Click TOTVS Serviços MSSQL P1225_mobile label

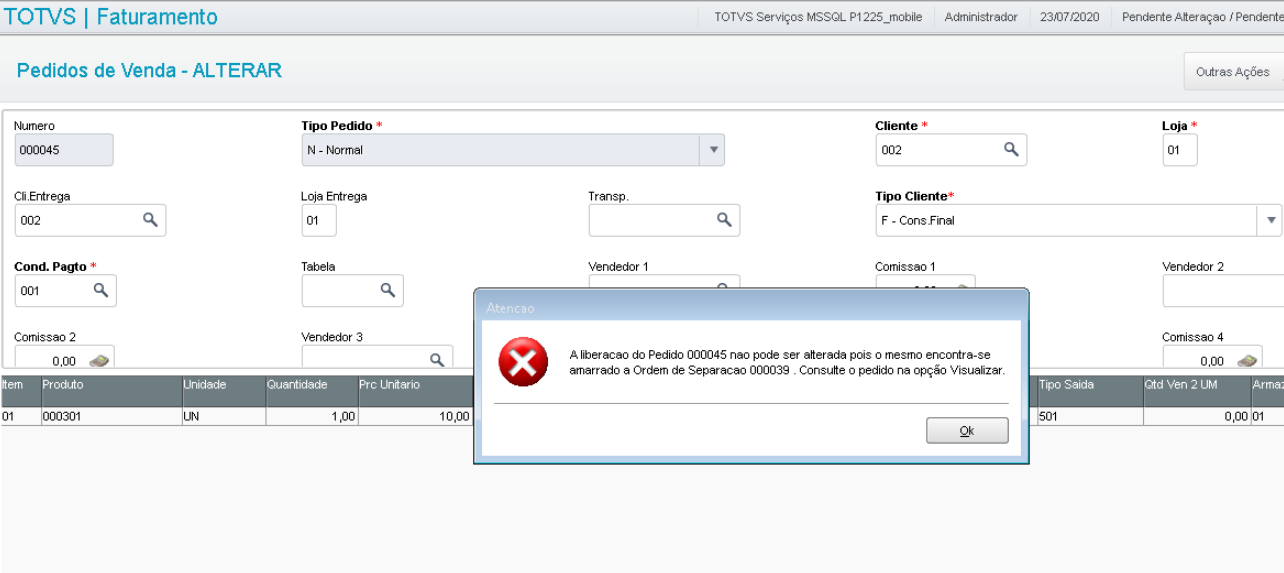click(819, 17)
